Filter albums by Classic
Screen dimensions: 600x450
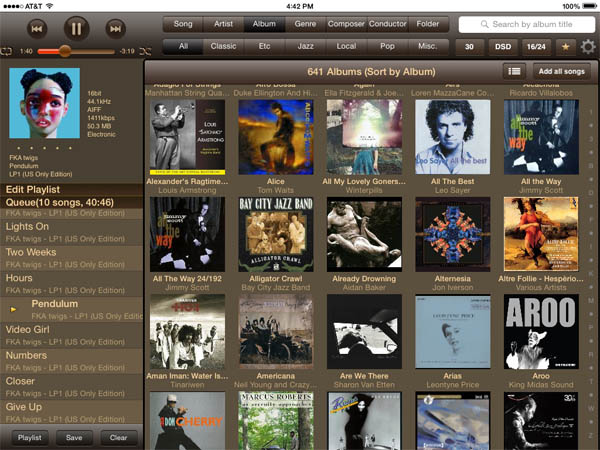point(223,46)
